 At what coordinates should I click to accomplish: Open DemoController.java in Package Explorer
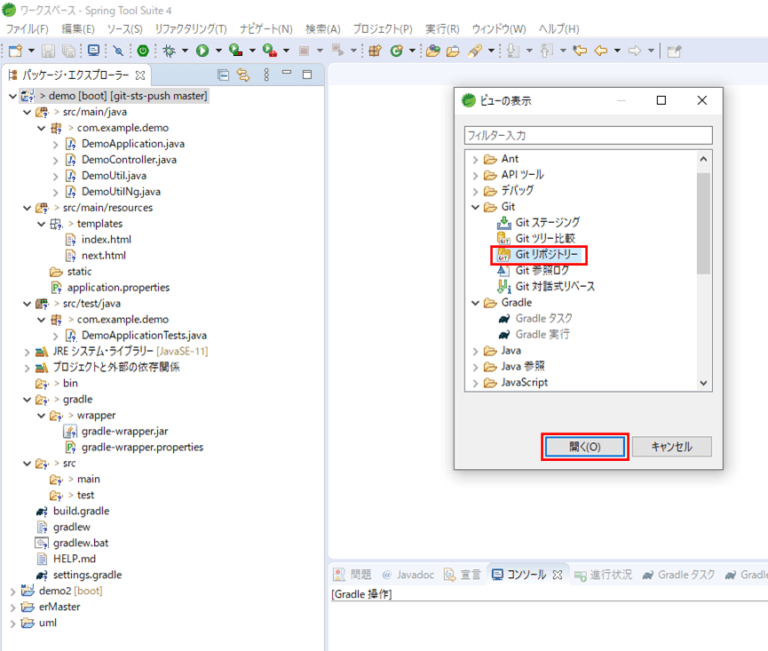pos(128,159)
